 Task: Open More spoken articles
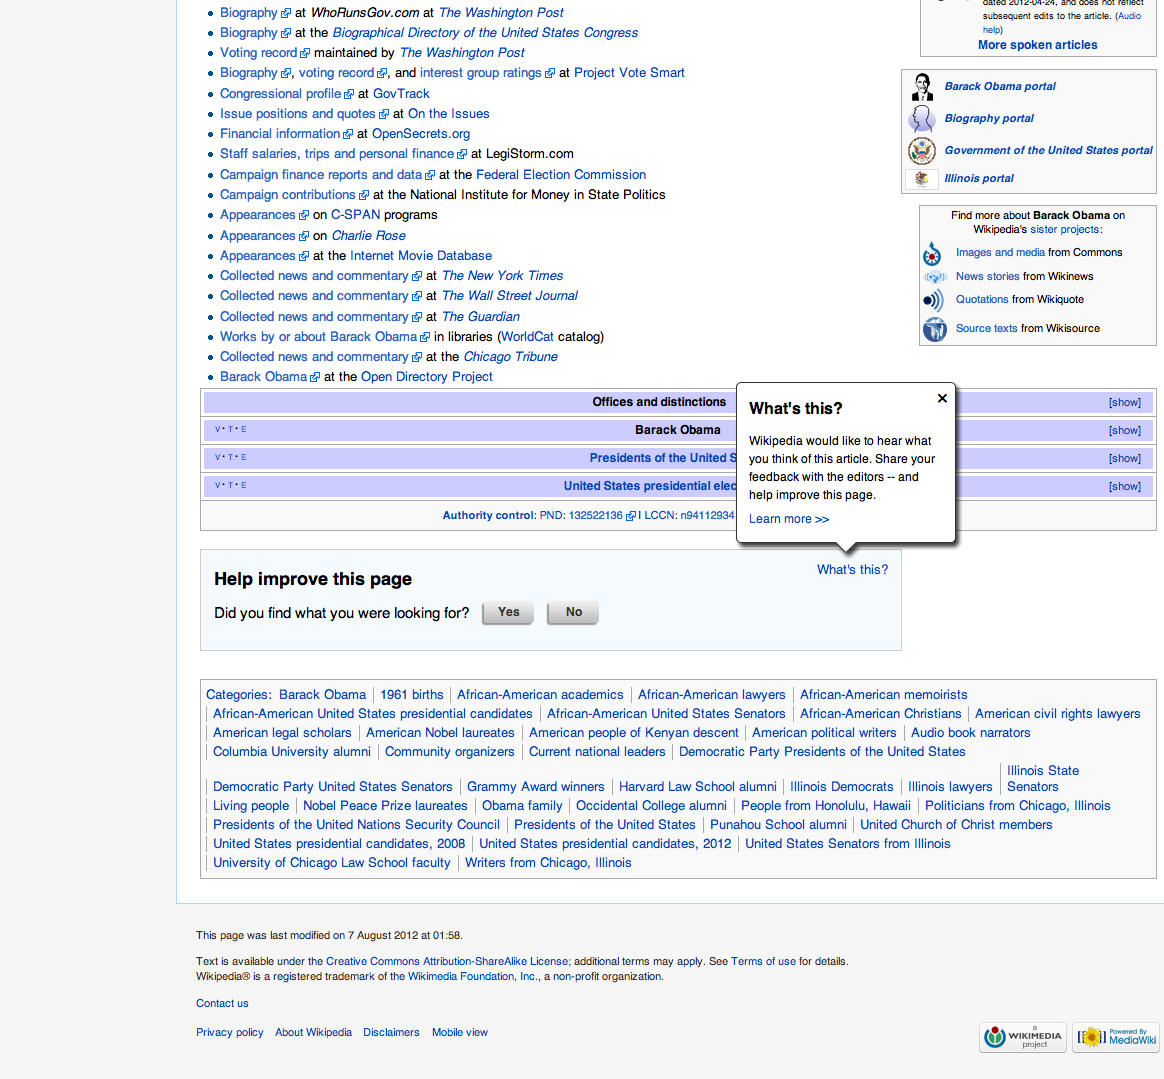tap(1037, 45)
